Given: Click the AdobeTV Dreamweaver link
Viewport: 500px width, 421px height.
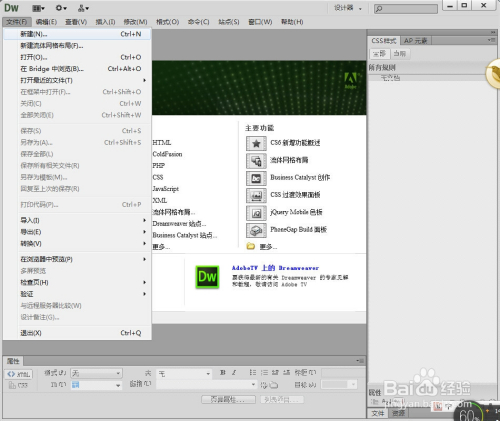Looking at the screenshot, I should (275, 268).
